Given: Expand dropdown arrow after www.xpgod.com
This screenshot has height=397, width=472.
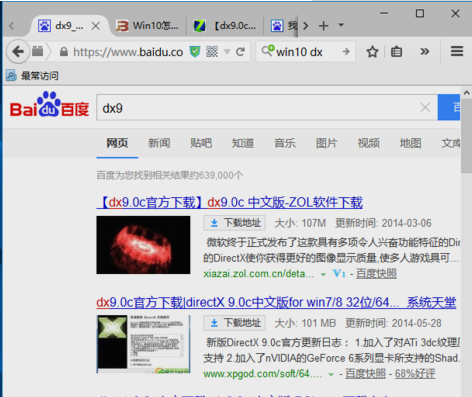Looking at the screenshot, I should coord(331,374).
